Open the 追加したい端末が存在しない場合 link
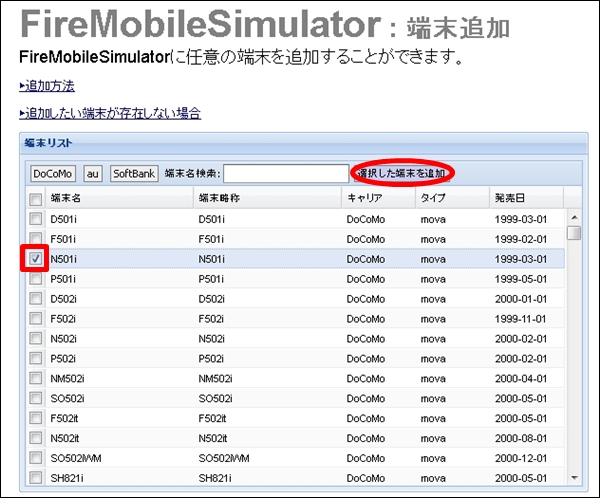The width and height of the screenshot is (600, 498). pyautogui.click(x=110, y=114)
